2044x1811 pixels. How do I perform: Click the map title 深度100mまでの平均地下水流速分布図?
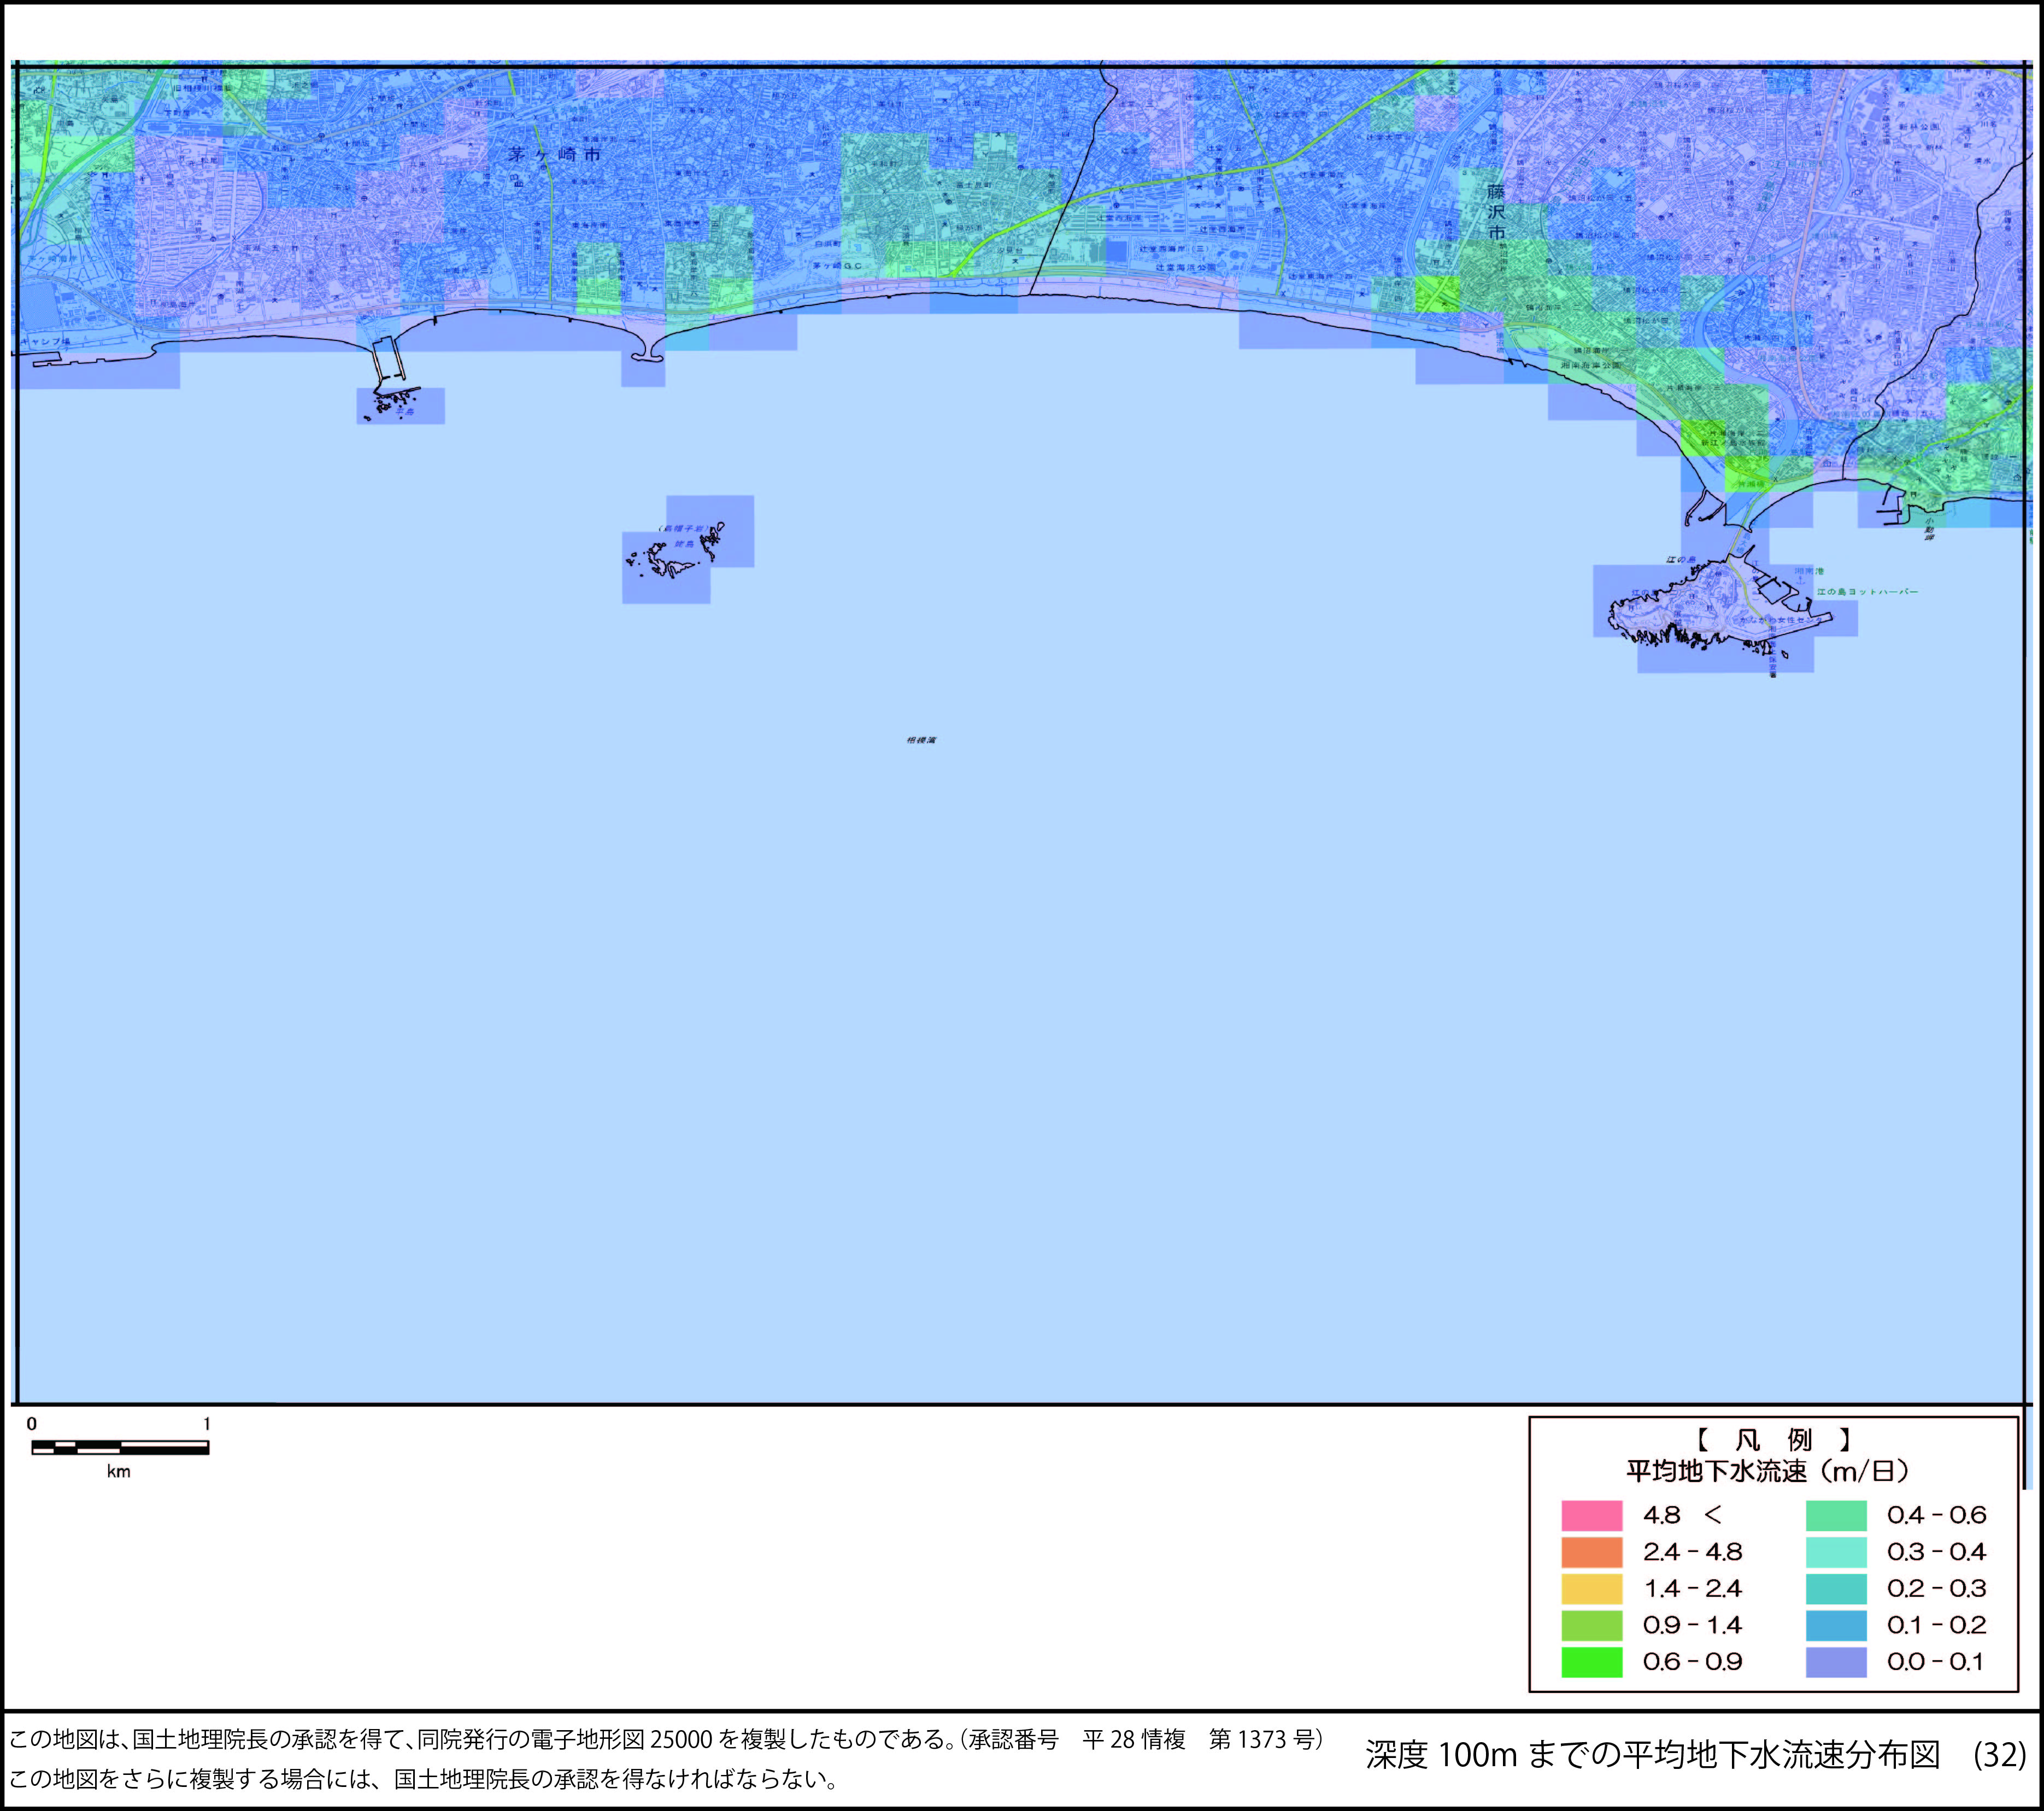tap(1652, 1755)
